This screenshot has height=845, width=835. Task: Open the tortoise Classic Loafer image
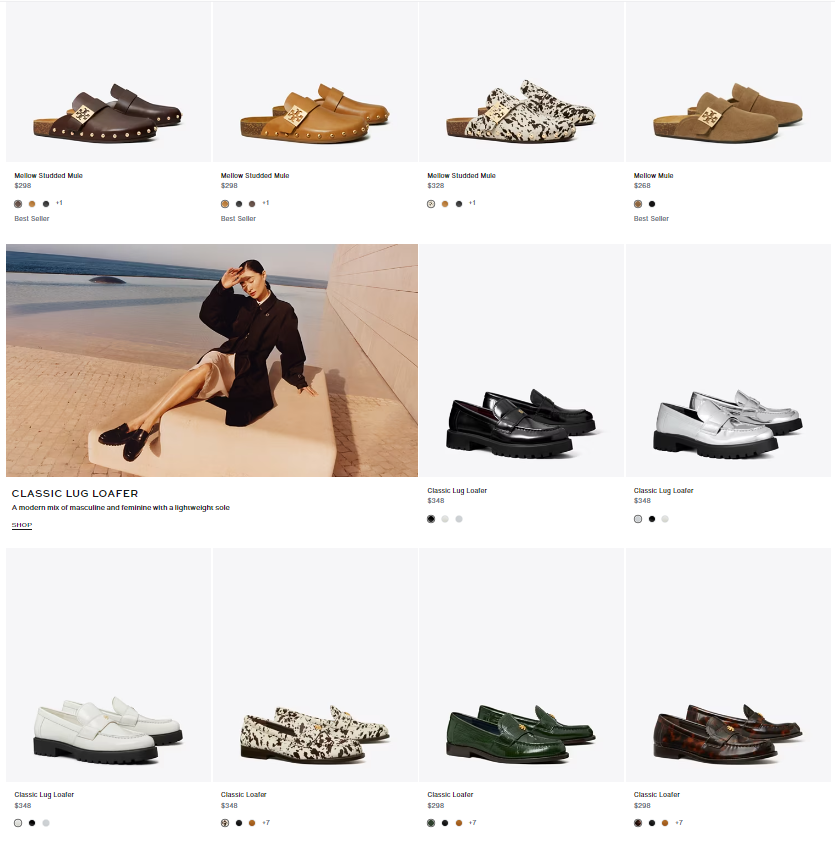point(728,665)
